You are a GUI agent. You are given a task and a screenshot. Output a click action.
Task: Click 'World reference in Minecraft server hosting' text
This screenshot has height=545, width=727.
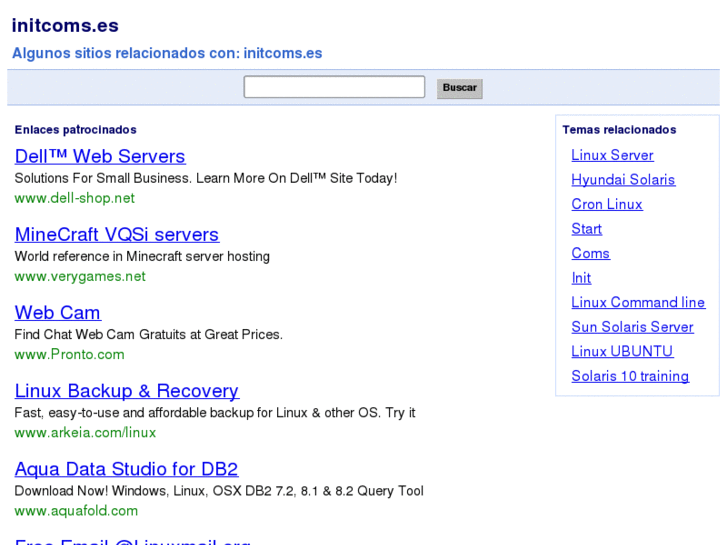tap(142, 256)
